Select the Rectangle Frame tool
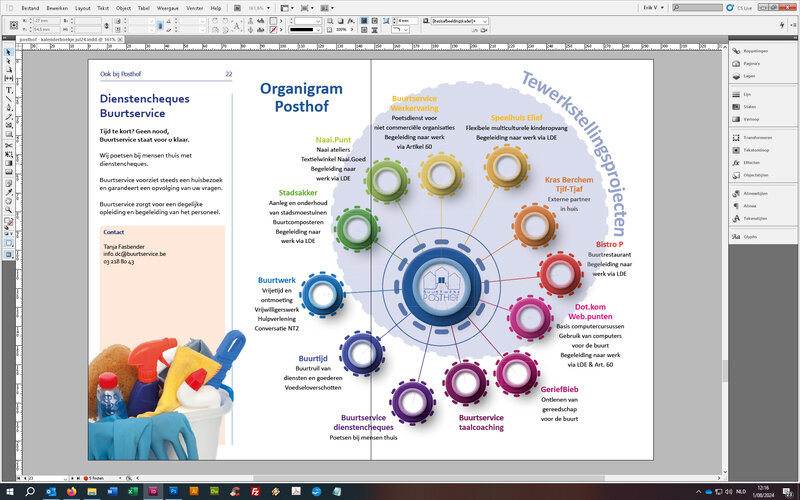Image resolution: width=800 pixels, height=500 pixels. coord(9,125)
